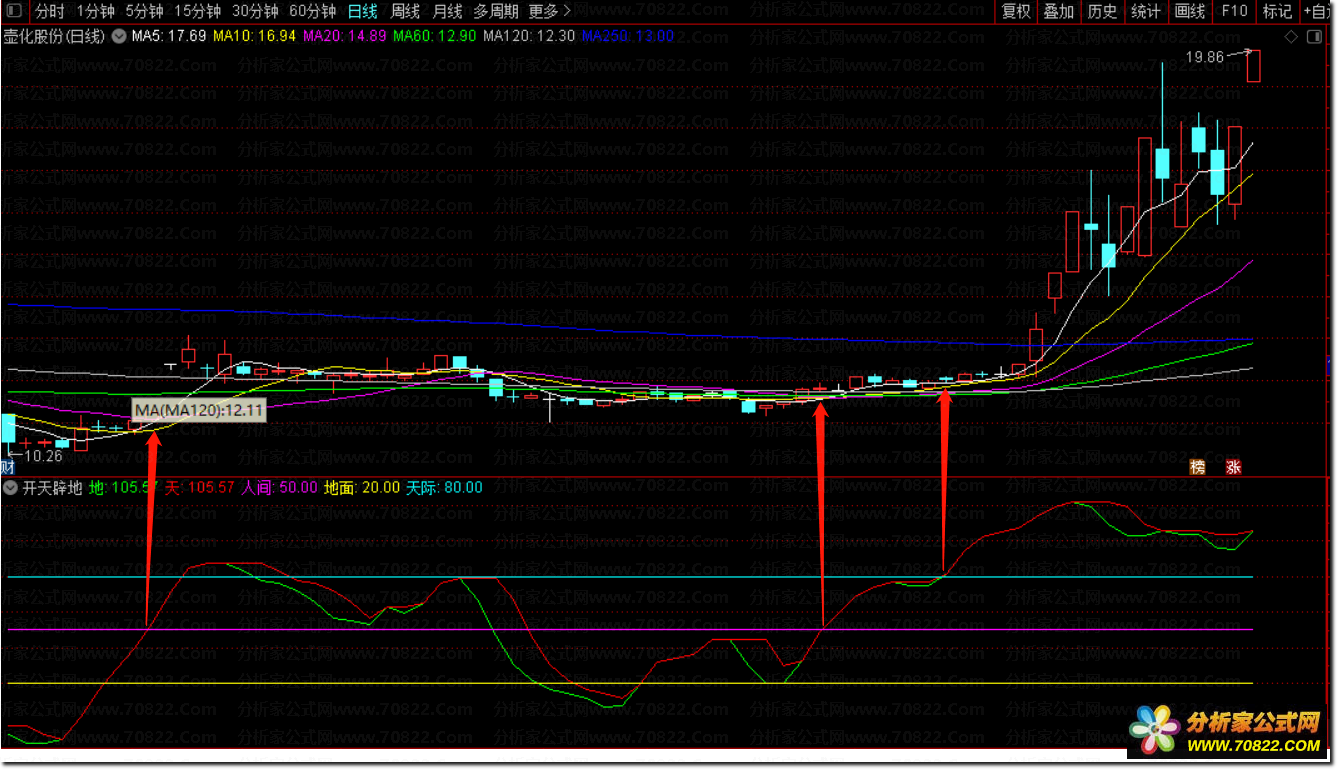Click 地面: 20.00 indicator value

coord(360,488)
